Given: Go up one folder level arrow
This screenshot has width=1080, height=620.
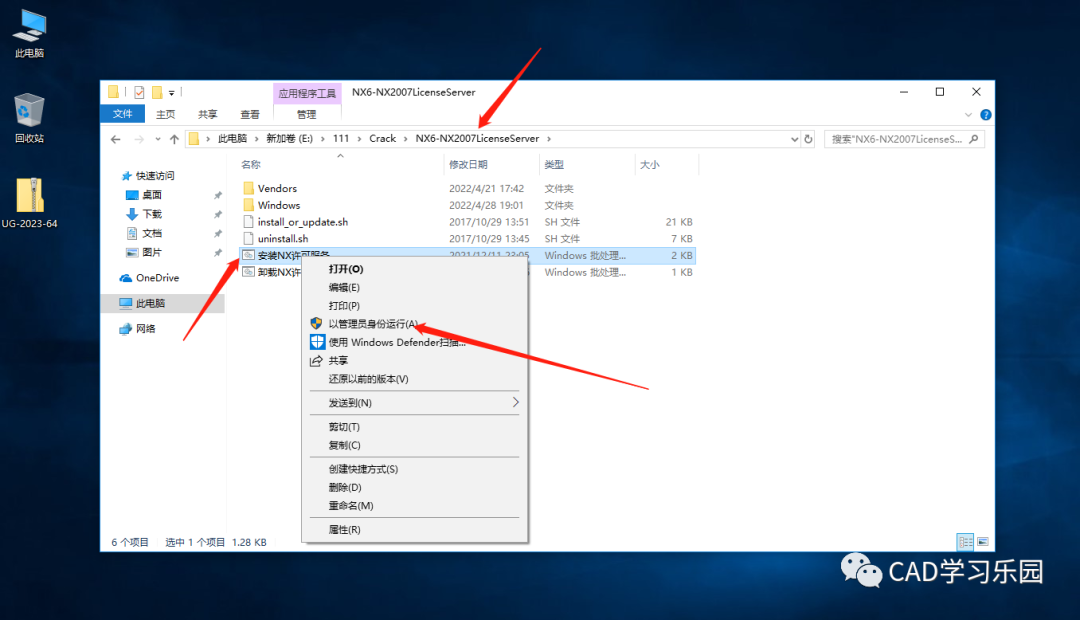Looking at the screenshot, I should point(174,139).
